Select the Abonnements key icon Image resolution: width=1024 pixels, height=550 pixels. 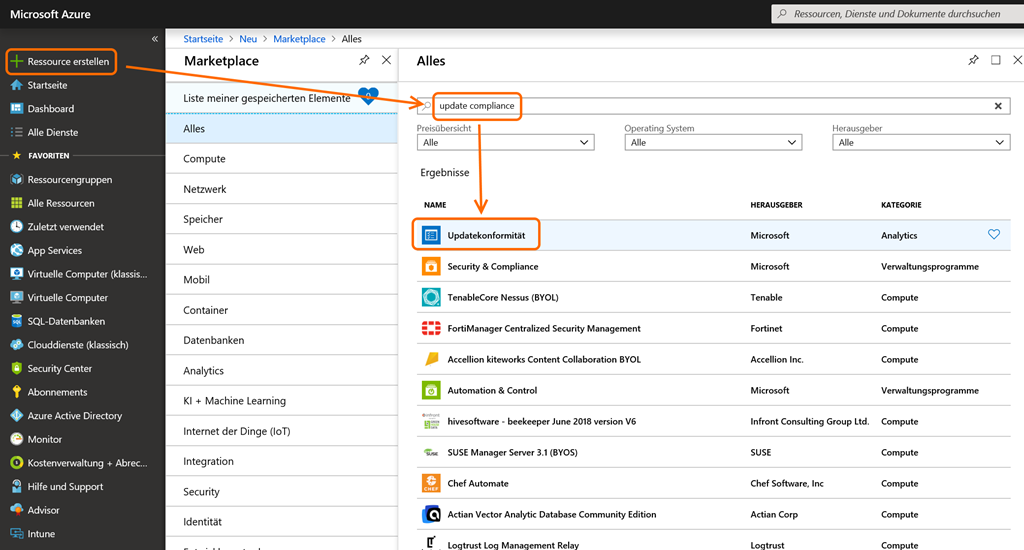click(16, 392)
